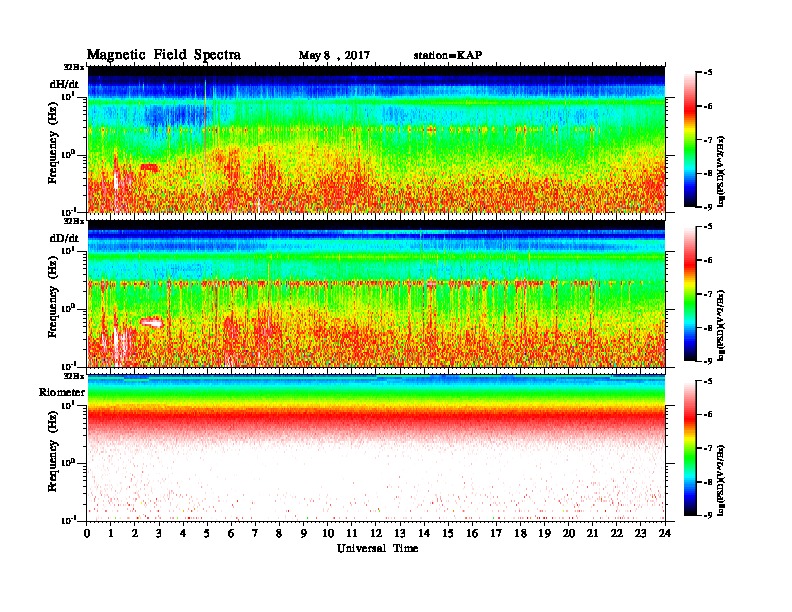The height and width of the screenshot is (612, 792).
Task: Click hour '14' on the Universal Time axis
Action: tap(424, 533)
